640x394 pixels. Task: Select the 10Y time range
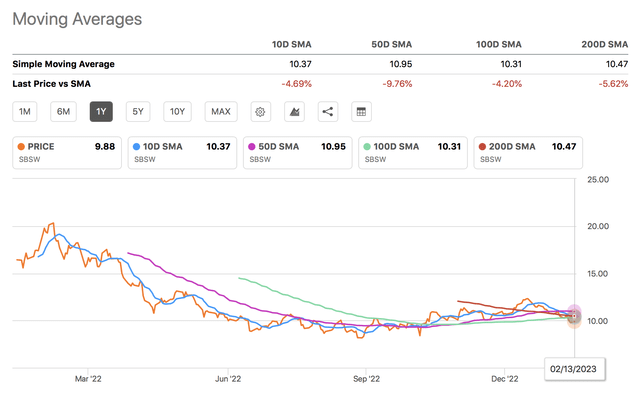(178, 112)
